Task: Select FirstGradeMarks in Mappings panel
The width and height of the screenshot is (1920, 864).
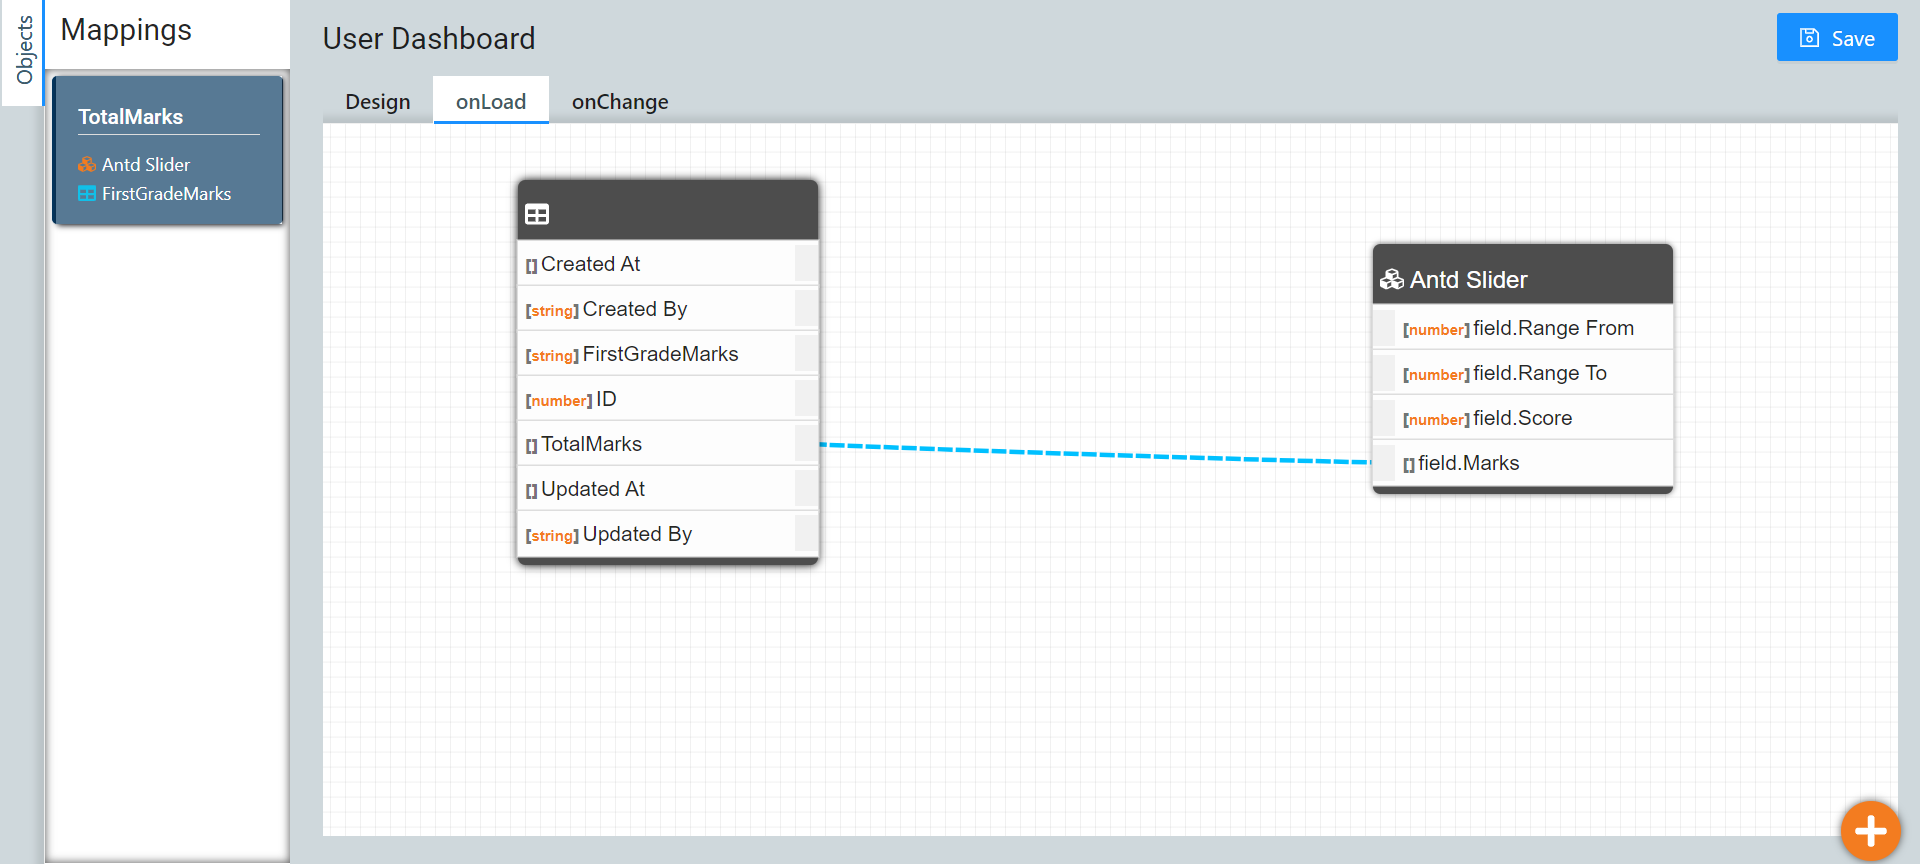Action: (166, 194)
